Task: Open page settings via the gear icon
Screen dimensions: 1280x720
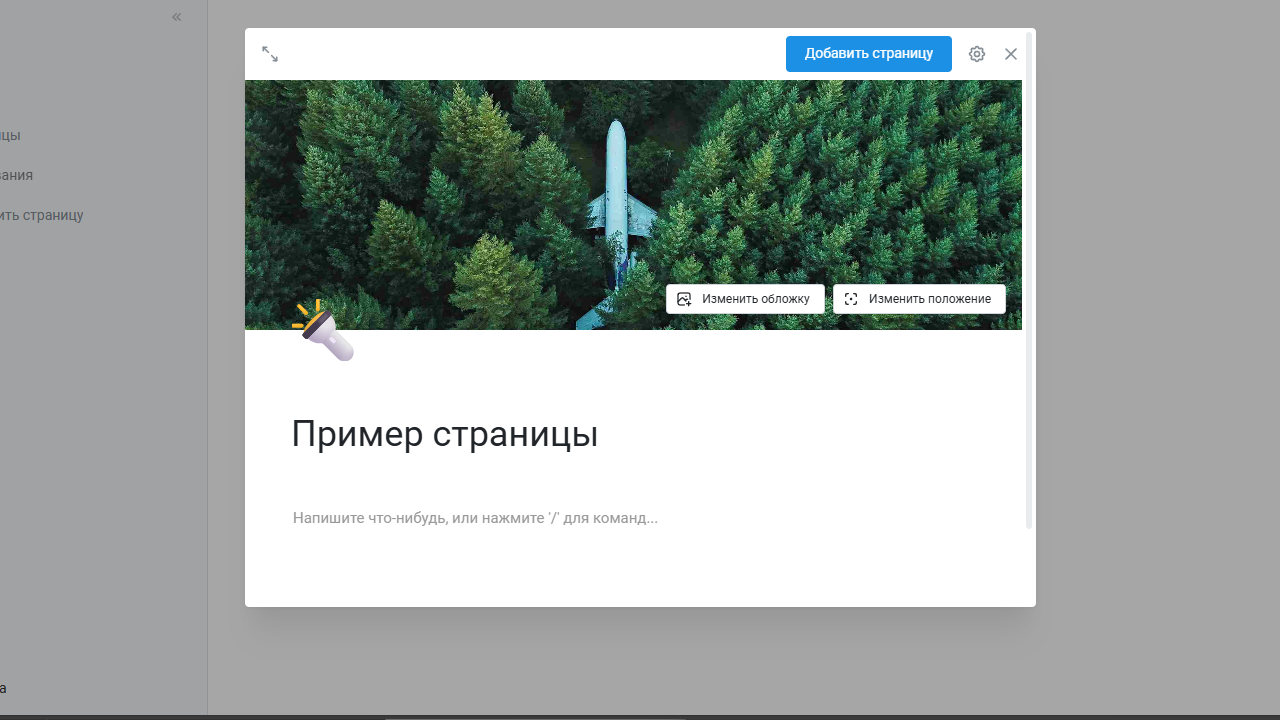Action: pyautogui.click(x=977, y=54)
